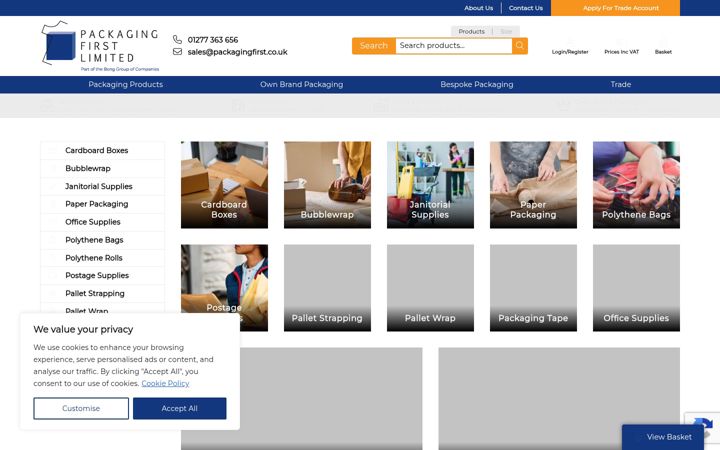
Task: Click Customise in the privacy banner
Action: [81, 408]
